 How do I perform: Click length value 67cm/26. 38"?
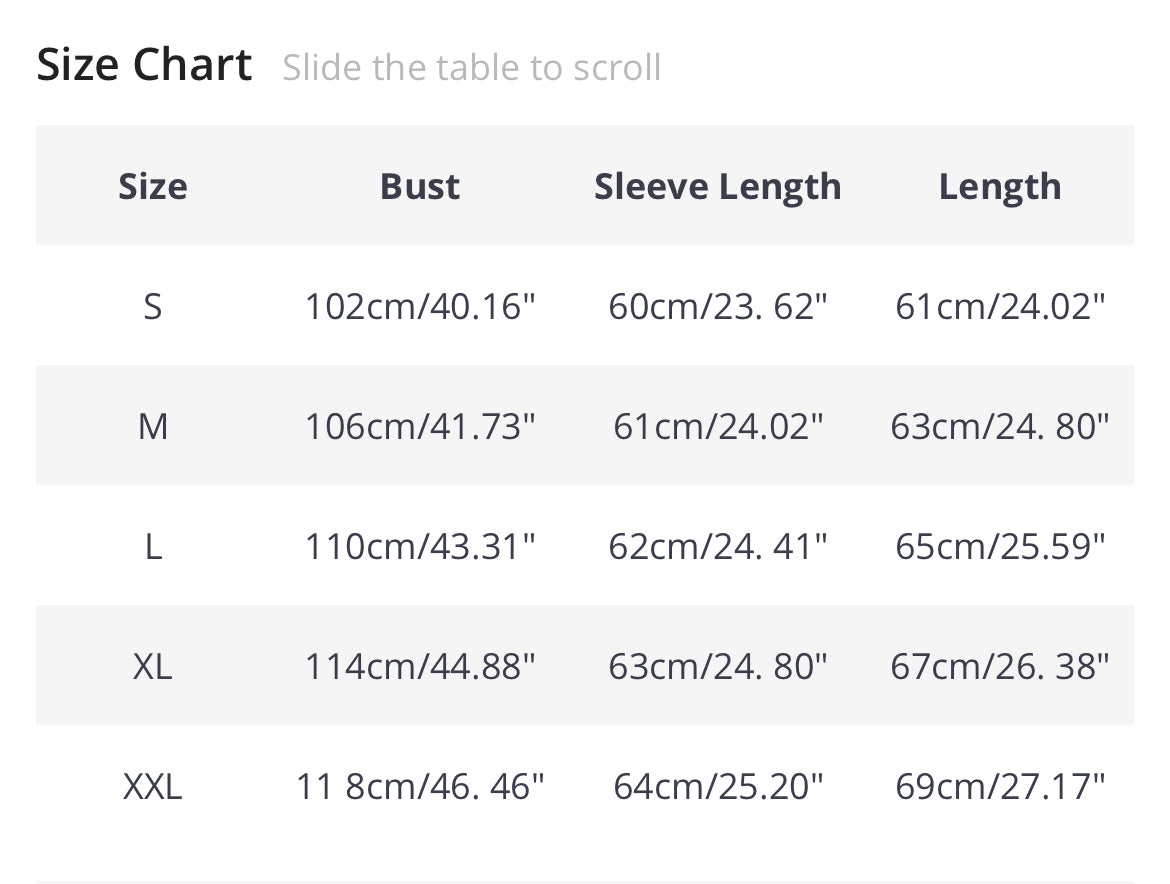1000,666
